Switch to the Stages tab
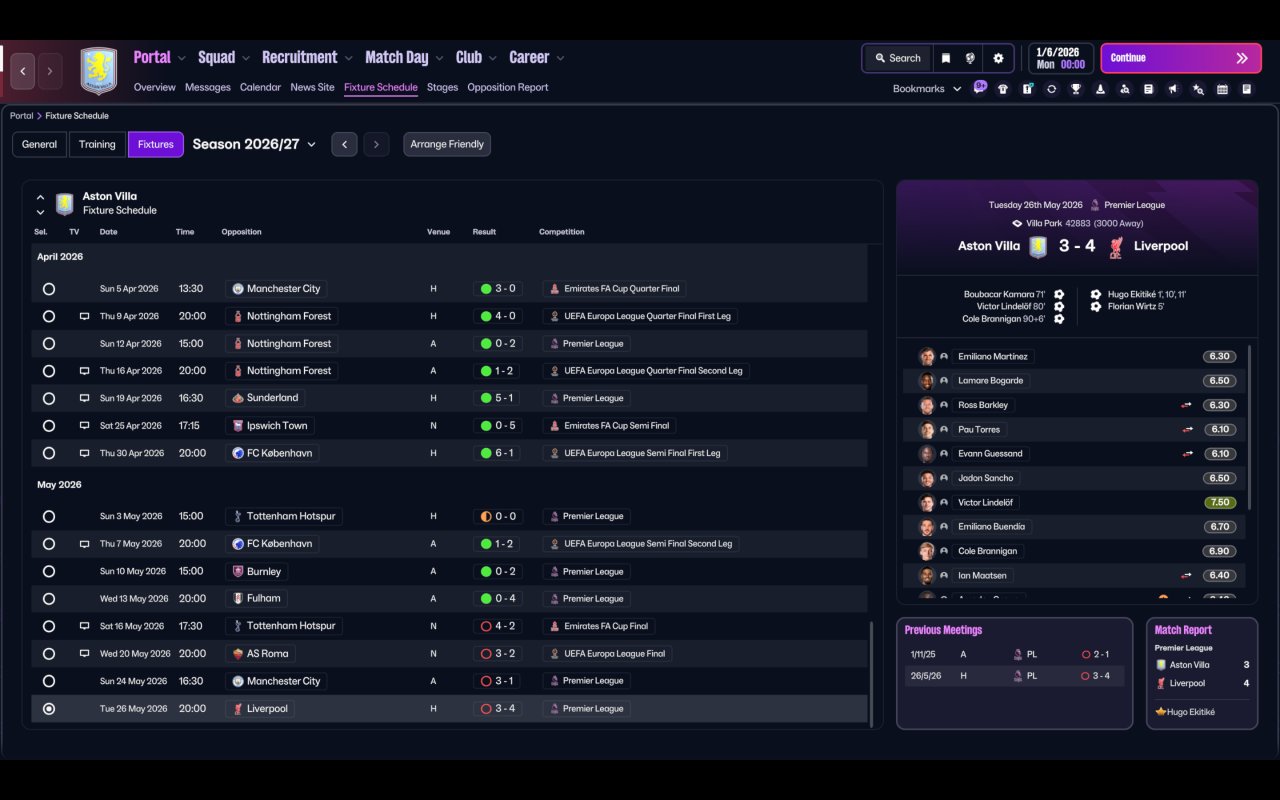 point(442,87)
